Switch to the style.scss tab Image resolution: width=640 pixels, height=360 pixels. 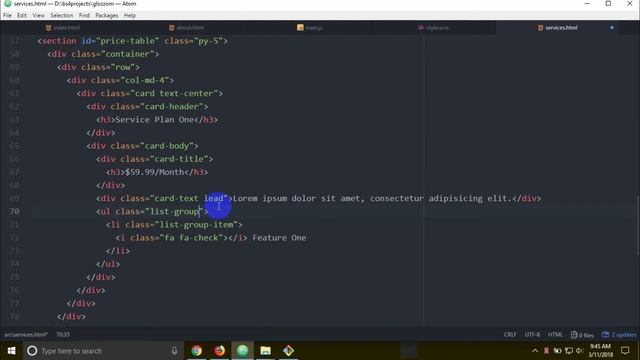pos(434,27)
